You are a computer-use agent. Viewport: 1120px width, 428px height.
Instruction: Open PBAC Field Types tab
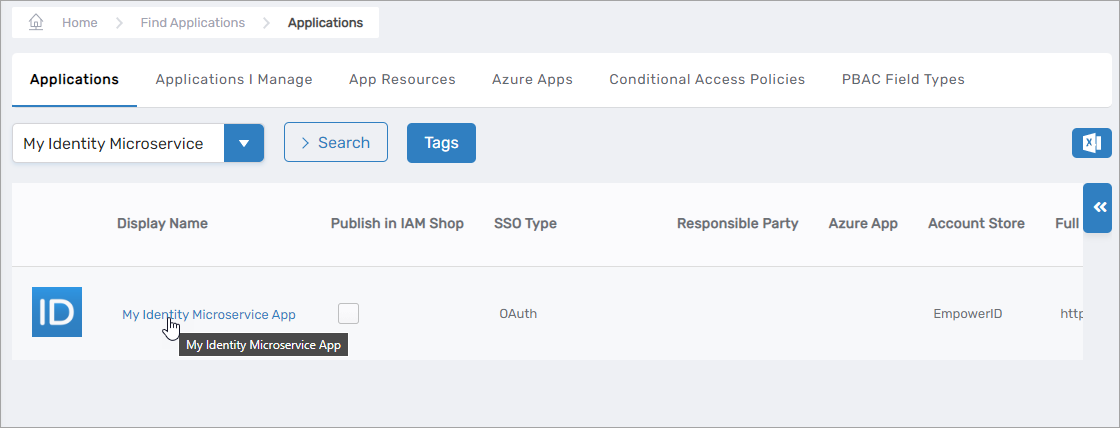click(x=903, y=79)
